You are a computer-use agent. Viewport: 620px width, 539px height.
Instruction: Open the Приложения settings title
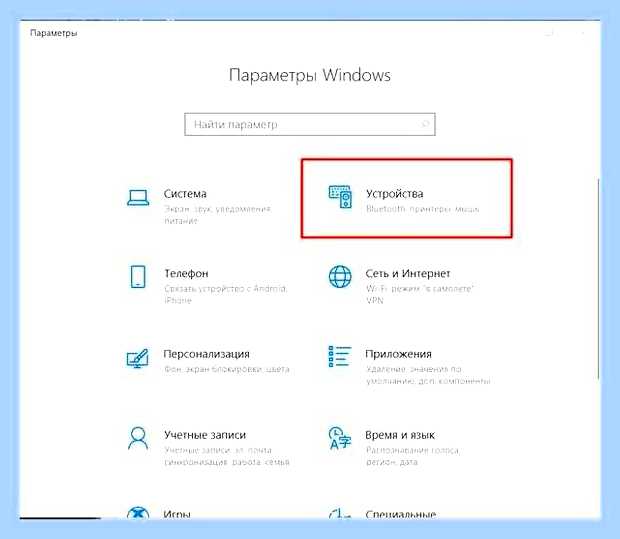point(398,354)
